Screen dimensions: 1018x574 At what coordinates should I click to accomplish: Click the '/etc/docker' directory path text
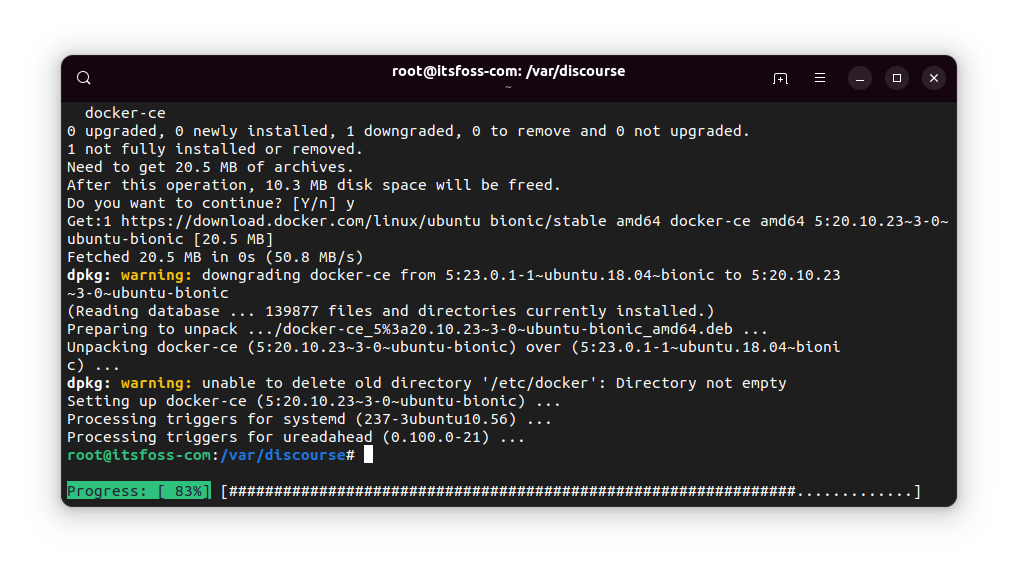(540, 383)
